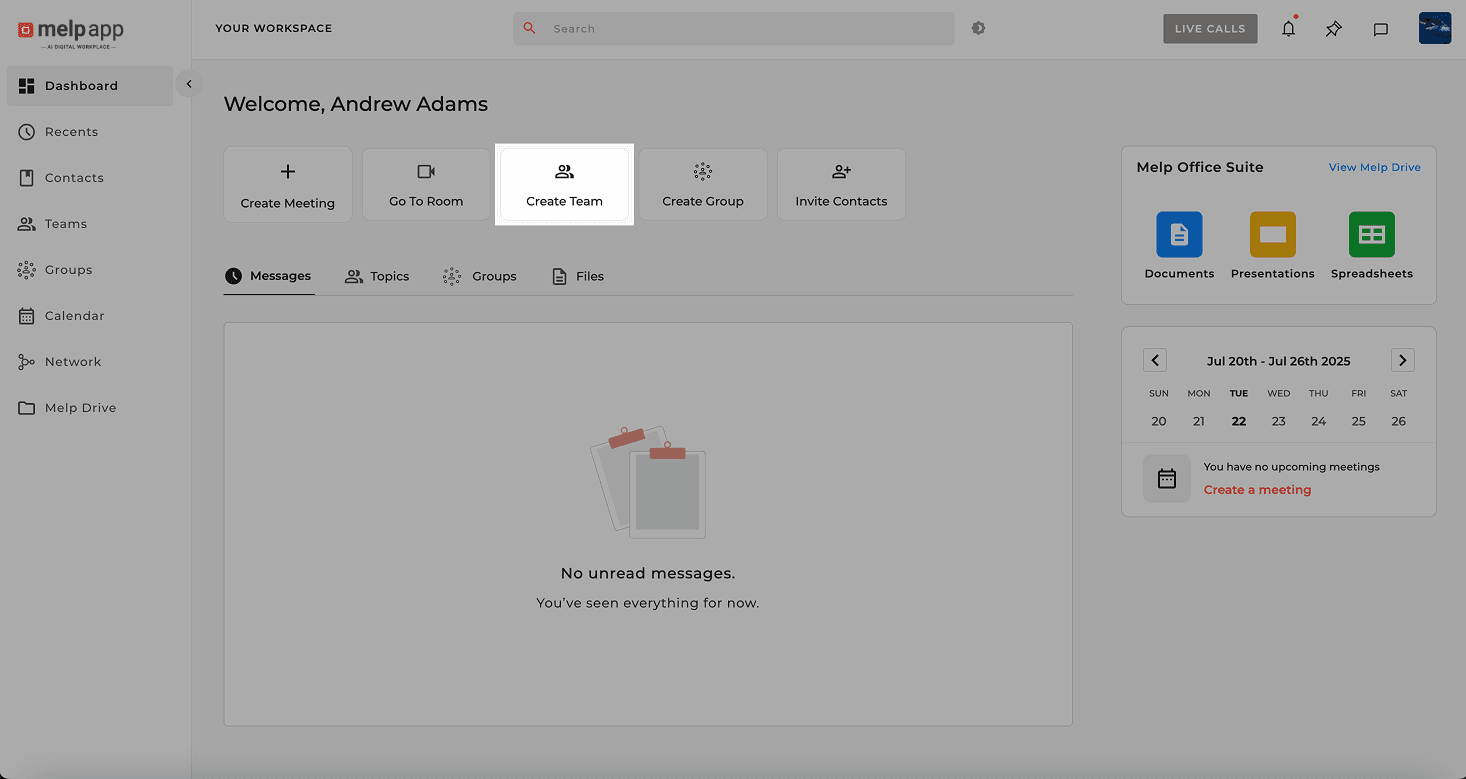Open the Notifications bell

[1288, 28]
